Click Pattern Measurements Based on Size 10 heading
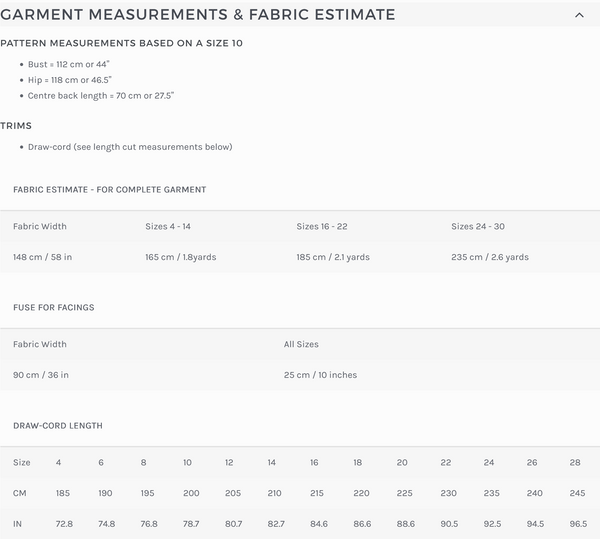Image resolution: width=600 pixels, height=539 pixels. pyautogui.click(x=121, y=43)
